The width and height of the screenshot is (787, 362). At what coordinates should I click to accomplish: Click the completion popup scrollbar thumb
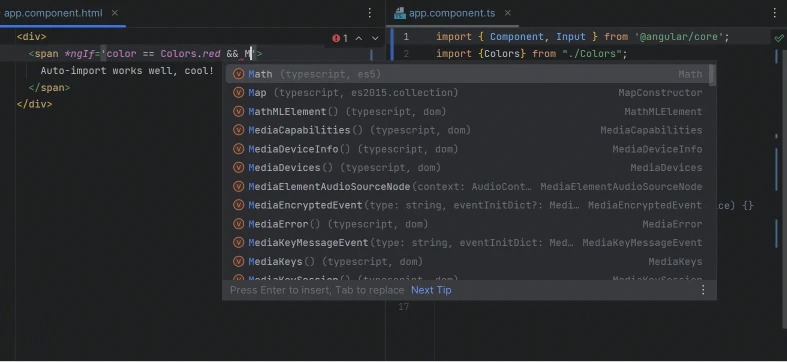[x=712, y=75]
